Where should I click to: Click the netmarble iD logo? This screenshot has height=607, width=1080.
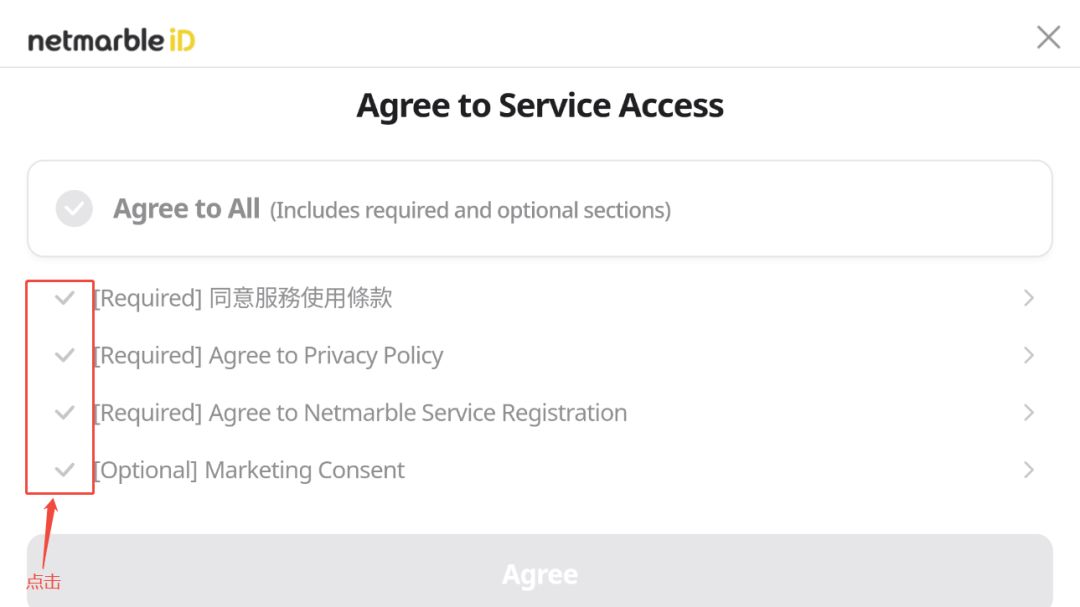click(x=111, y=40)
